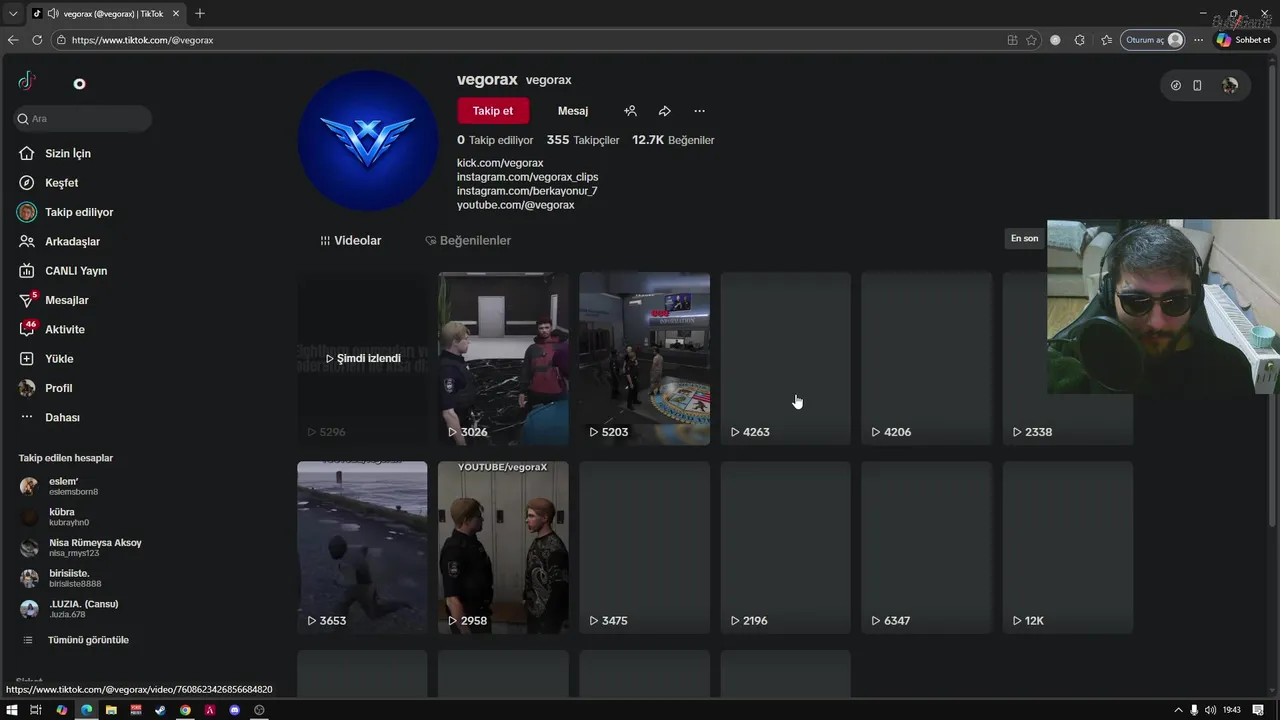Image resolution: width=1280 pixels, height=720 pixels.
Task: Click the 12.7K Beğeniler count
Action: pyautogui.click(x=673, y=140)
